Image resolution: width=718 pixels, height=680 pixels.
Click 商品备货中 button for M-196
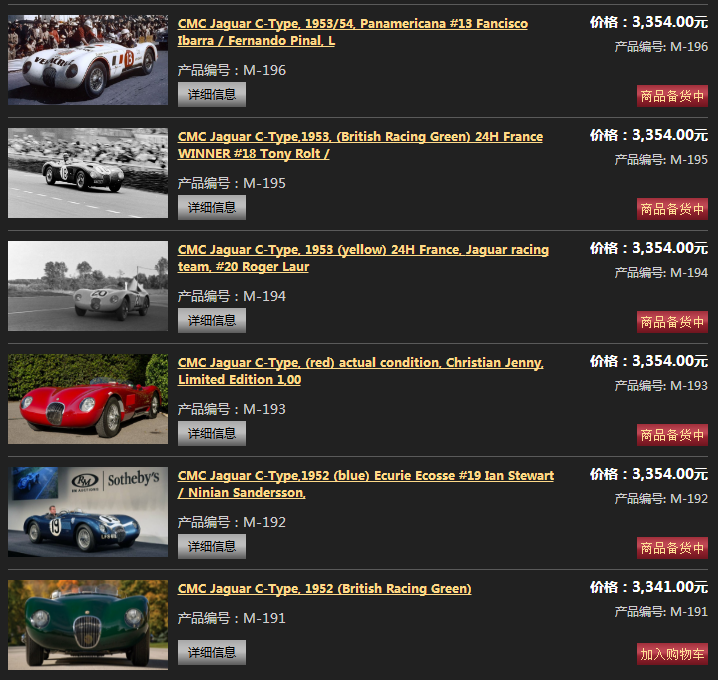(672, 96)
